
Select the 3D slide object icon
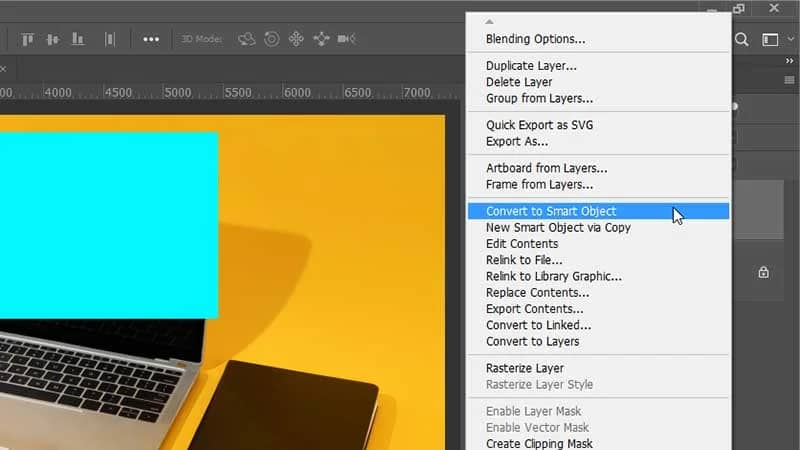pyautogui.click(x=321, y=39)
